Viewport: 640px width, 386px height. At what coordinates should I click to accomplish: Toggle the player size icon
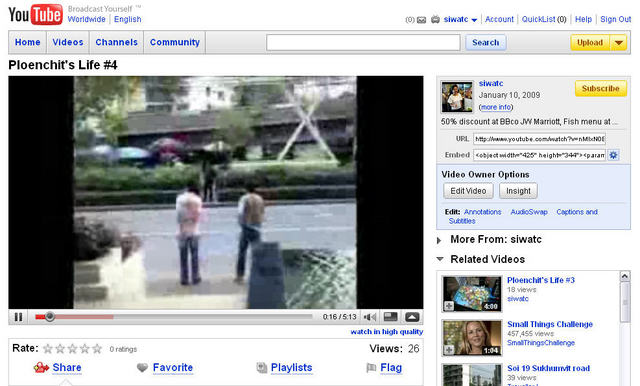point(391,317)
